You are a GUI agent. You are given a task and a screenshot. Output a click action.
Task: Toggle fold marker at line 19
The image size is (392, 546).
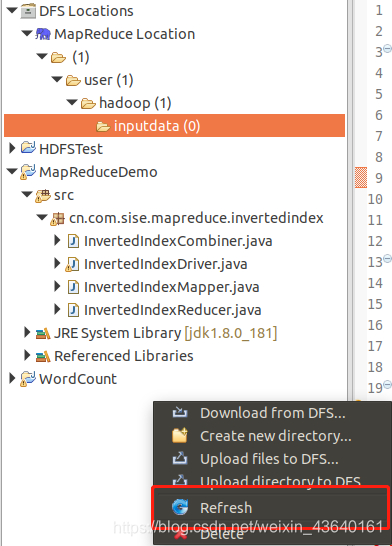[387, 384]
